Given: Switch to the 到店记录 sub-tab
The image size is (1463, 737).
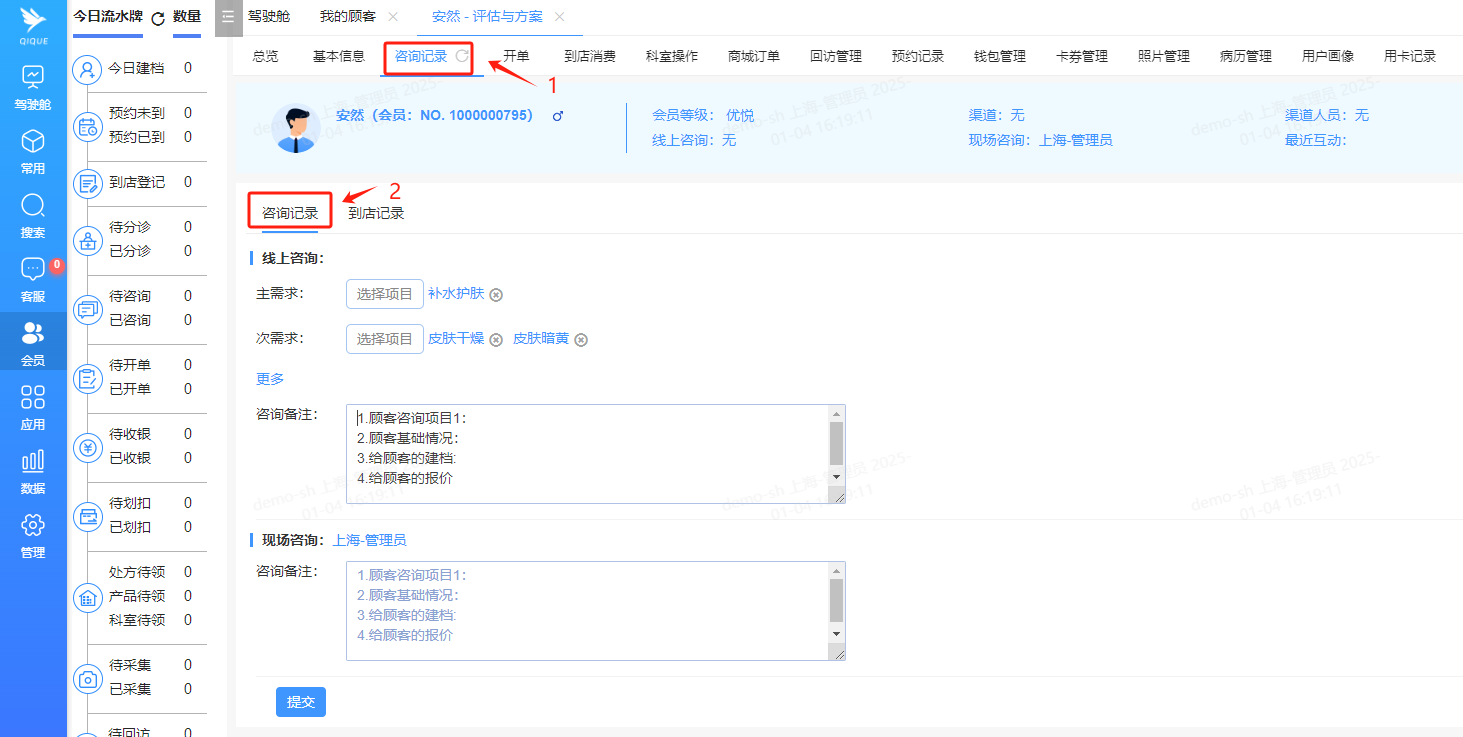Looking at the screenshot, I should tap(376, 211).
